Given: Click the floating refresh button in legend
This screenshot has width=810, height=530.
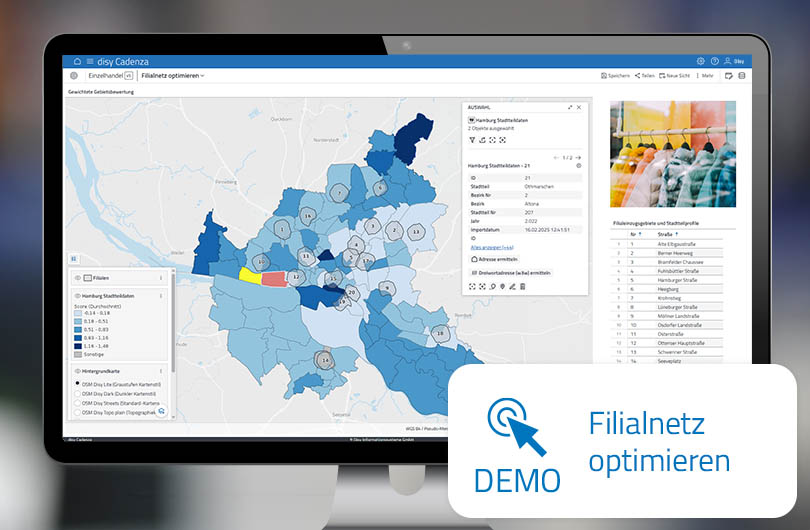Looking at the screenshot, I should click(x=162, y=411).
